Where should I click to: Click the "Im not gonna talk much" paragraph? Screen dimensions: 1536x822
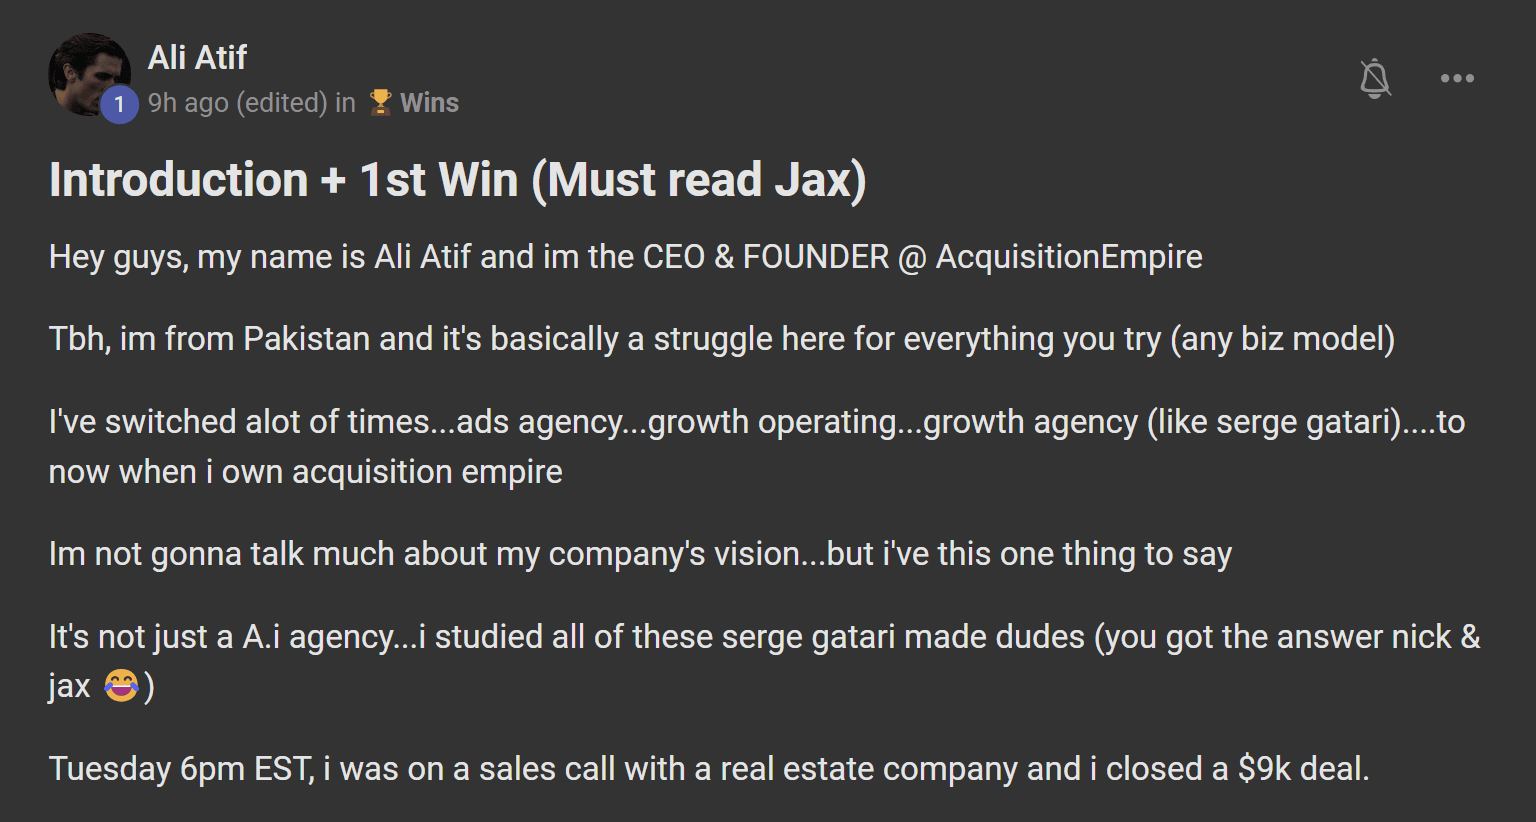[x=640, y=554]
